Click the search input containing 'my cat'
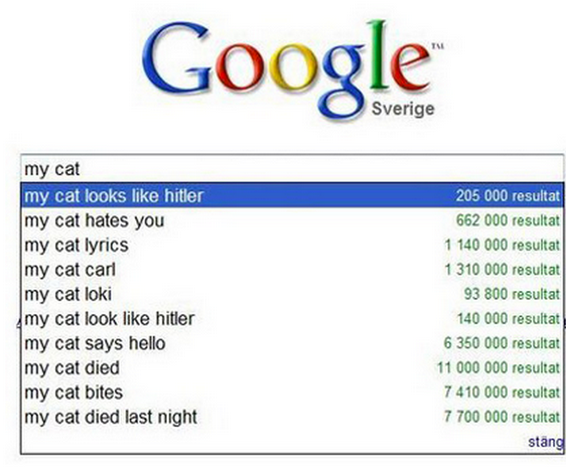The width and height of the screenshot is (566, 475). [x=292, y=169]
